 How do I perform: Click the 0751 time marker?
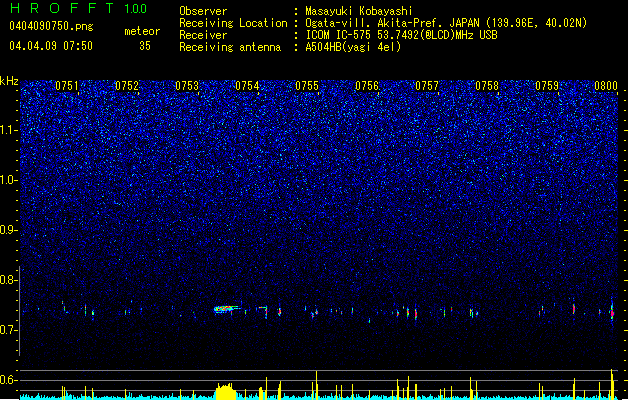(x=67, y=86)
